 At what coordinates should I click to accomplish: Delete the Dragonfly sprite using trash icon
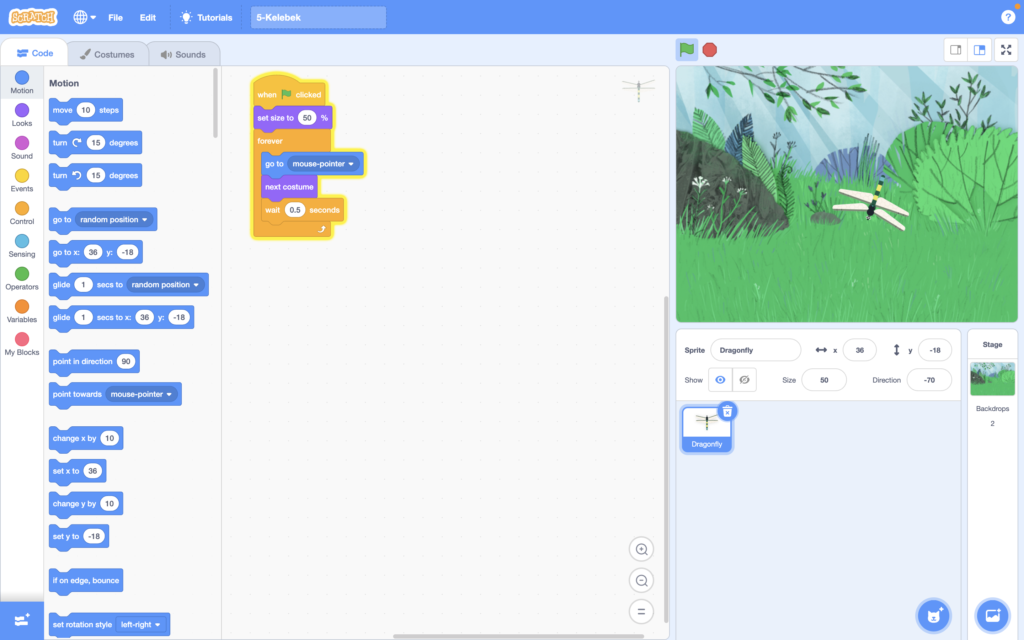coord(728,411)
